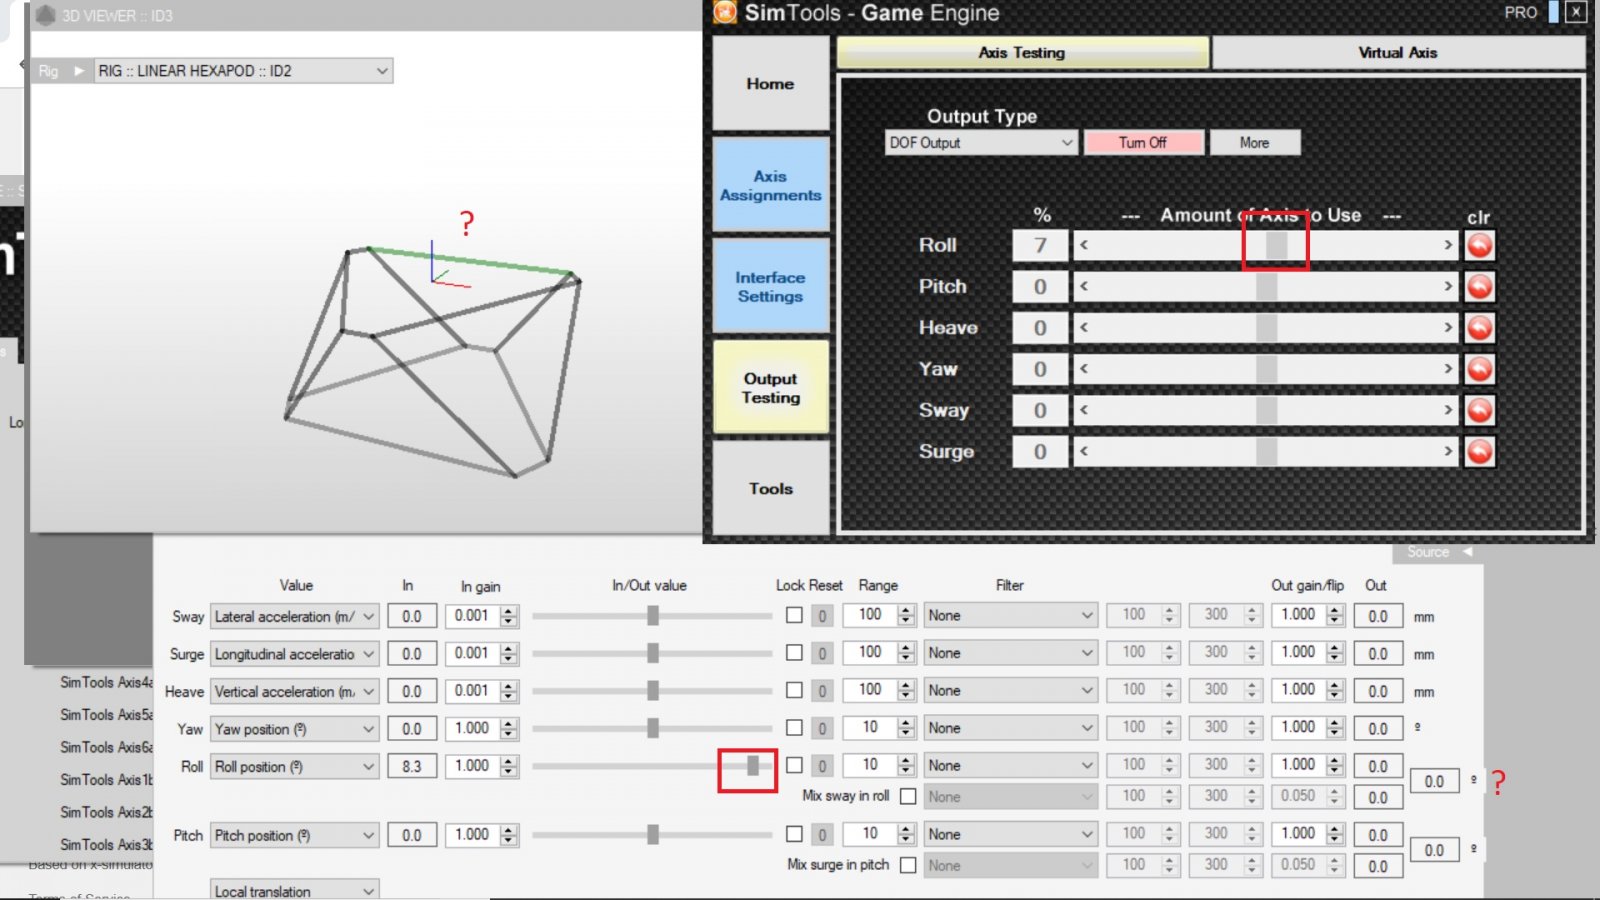
Task: Click the Roll In value field showing 8.3
Action: coord(412,767)
